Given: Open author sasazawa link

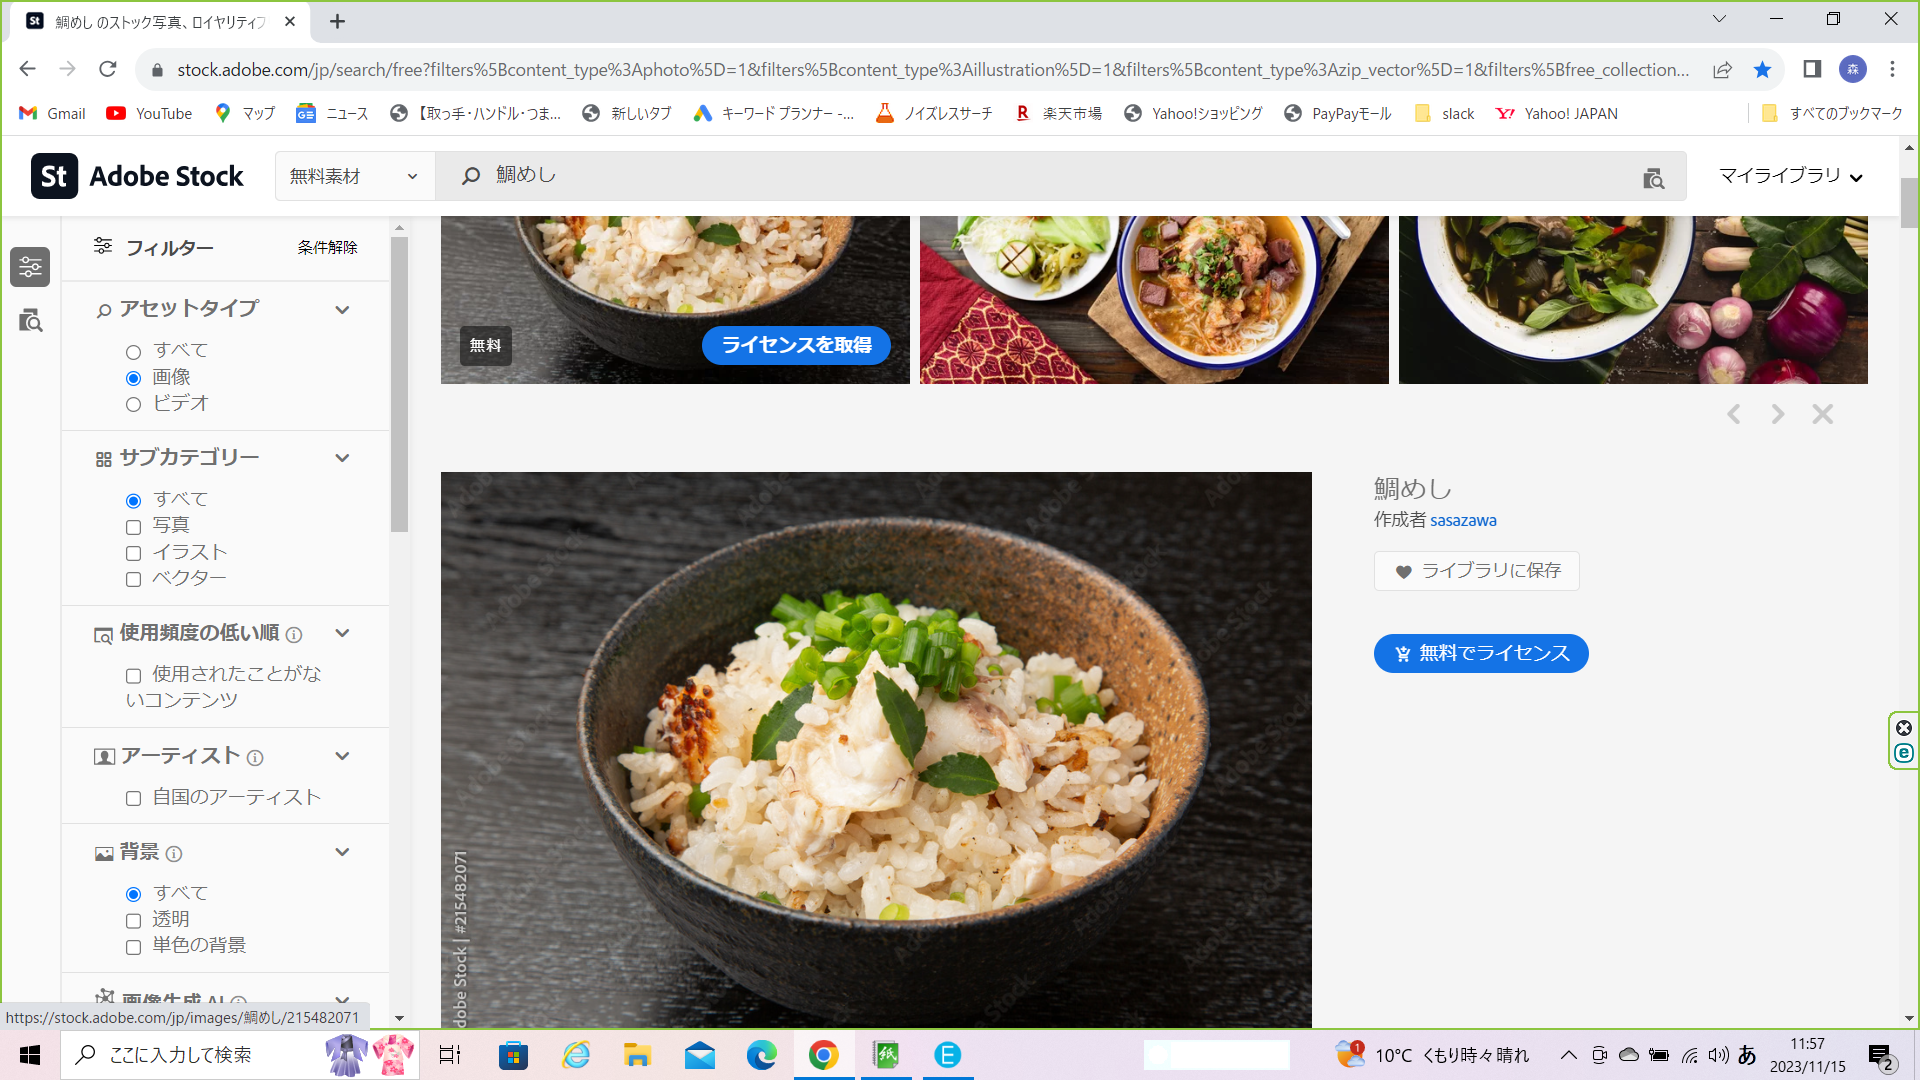Looking at the screenshot, I should 1463,520.
